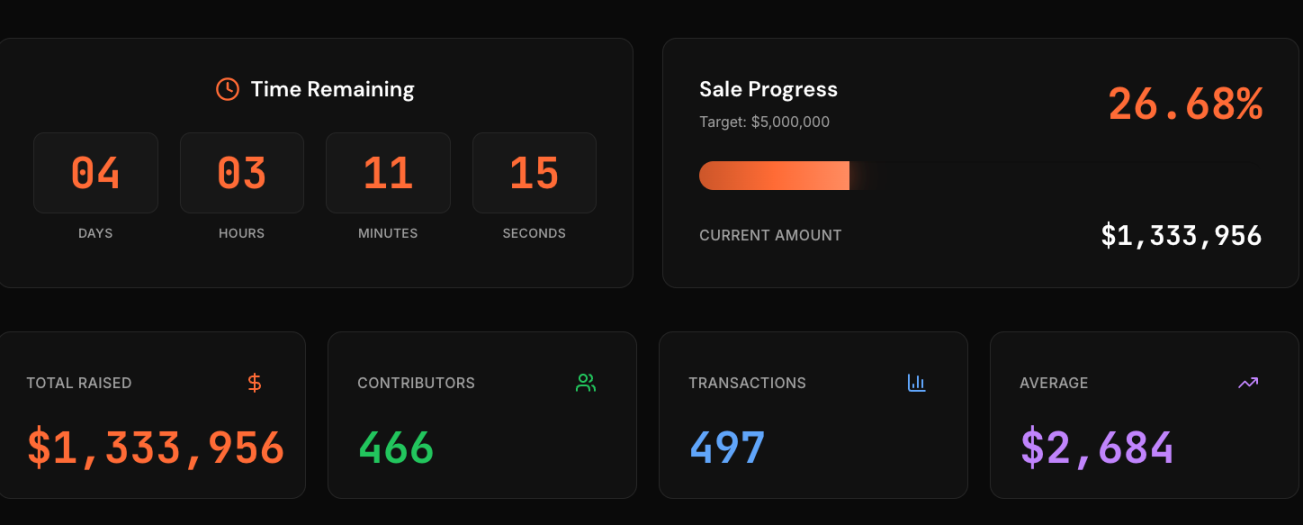This screenshot has height=525, width=1303.
Task: Click the people icon in Contributors card
Action: coord(586,382)
